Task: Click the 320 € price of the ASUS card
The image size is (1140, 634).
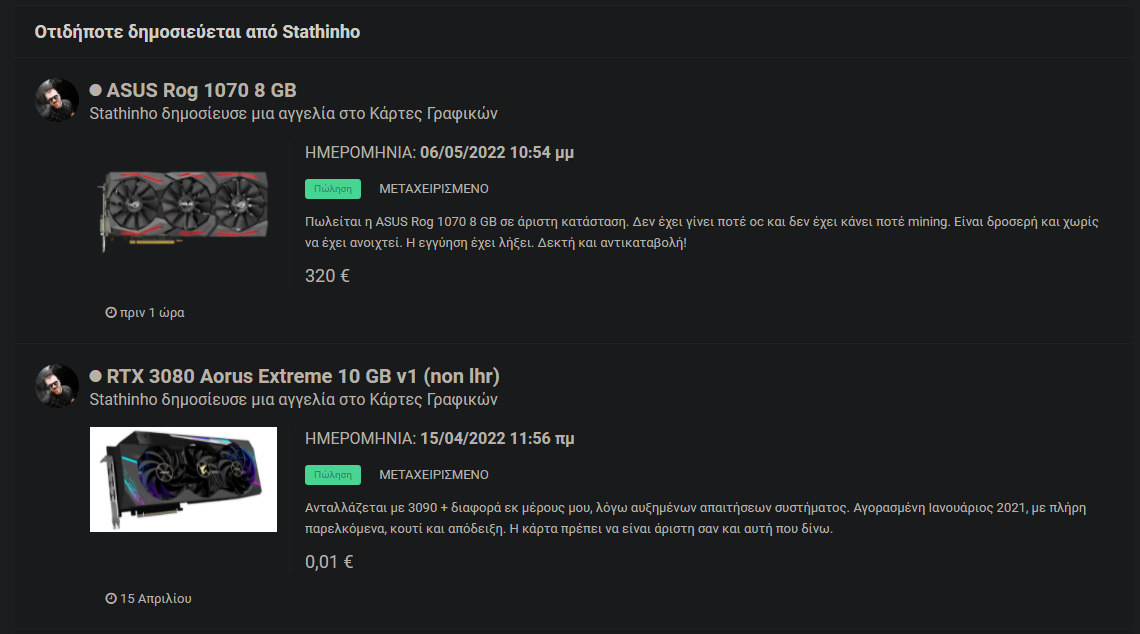Action: click(x=327, y=276)
